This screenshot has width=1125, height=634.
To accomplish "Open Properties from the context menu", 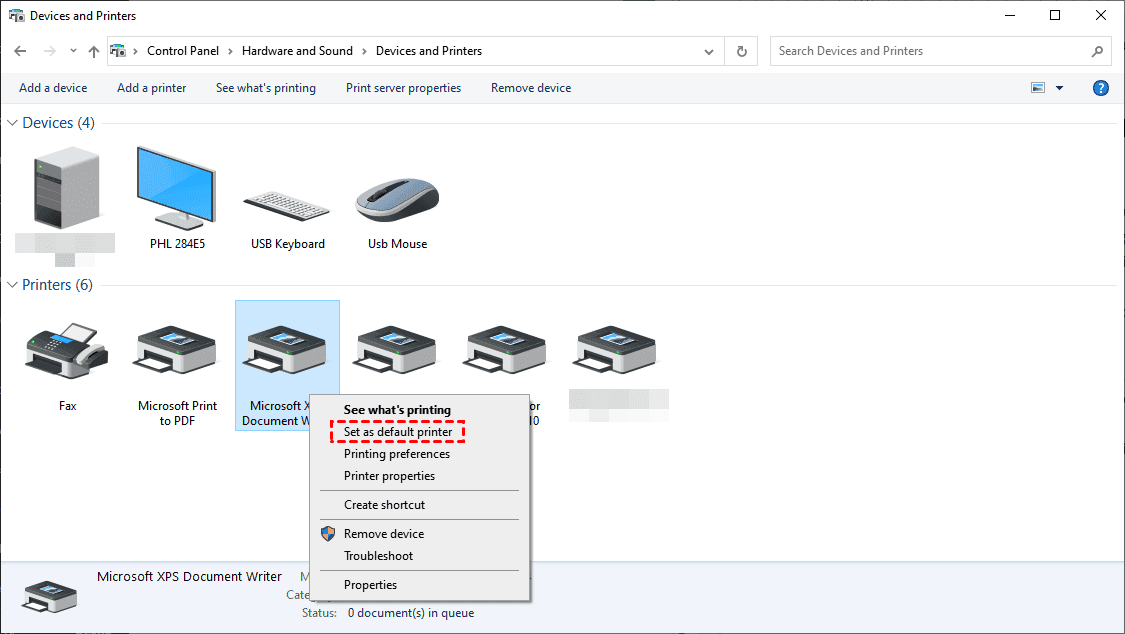I will click(370, 585).
